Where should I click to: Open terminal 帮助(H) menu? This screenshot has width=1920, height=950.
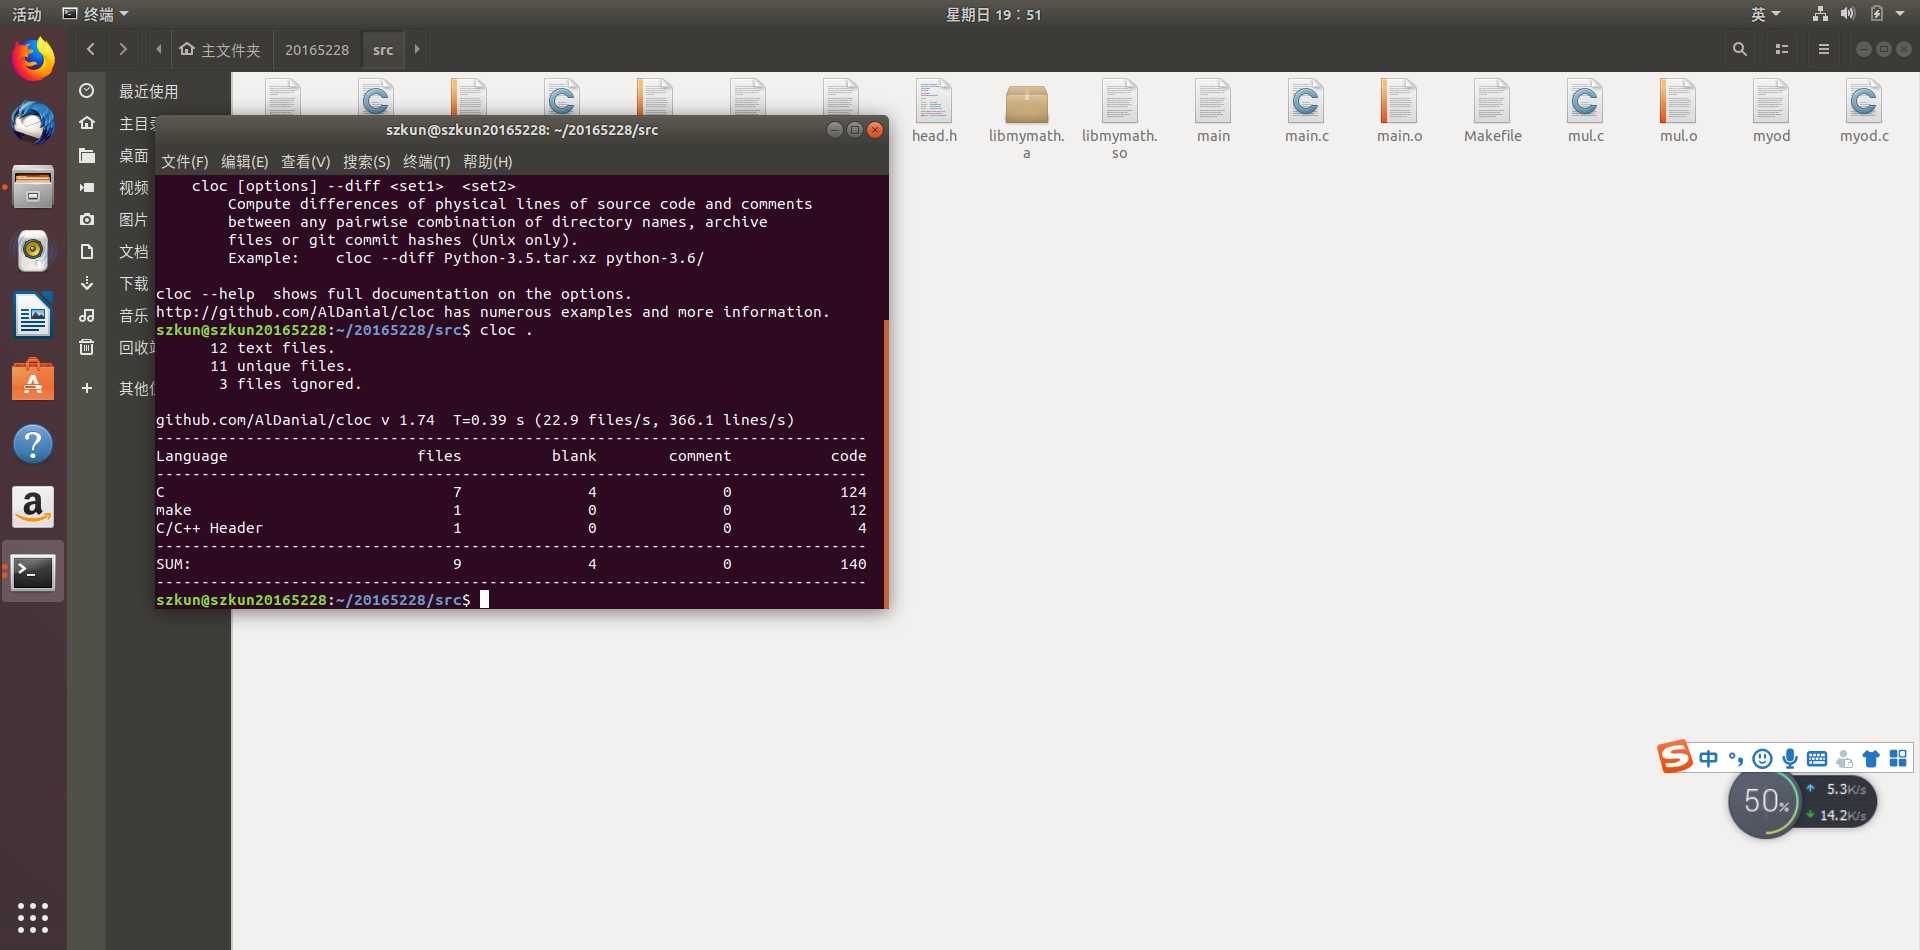pos(487,161)
